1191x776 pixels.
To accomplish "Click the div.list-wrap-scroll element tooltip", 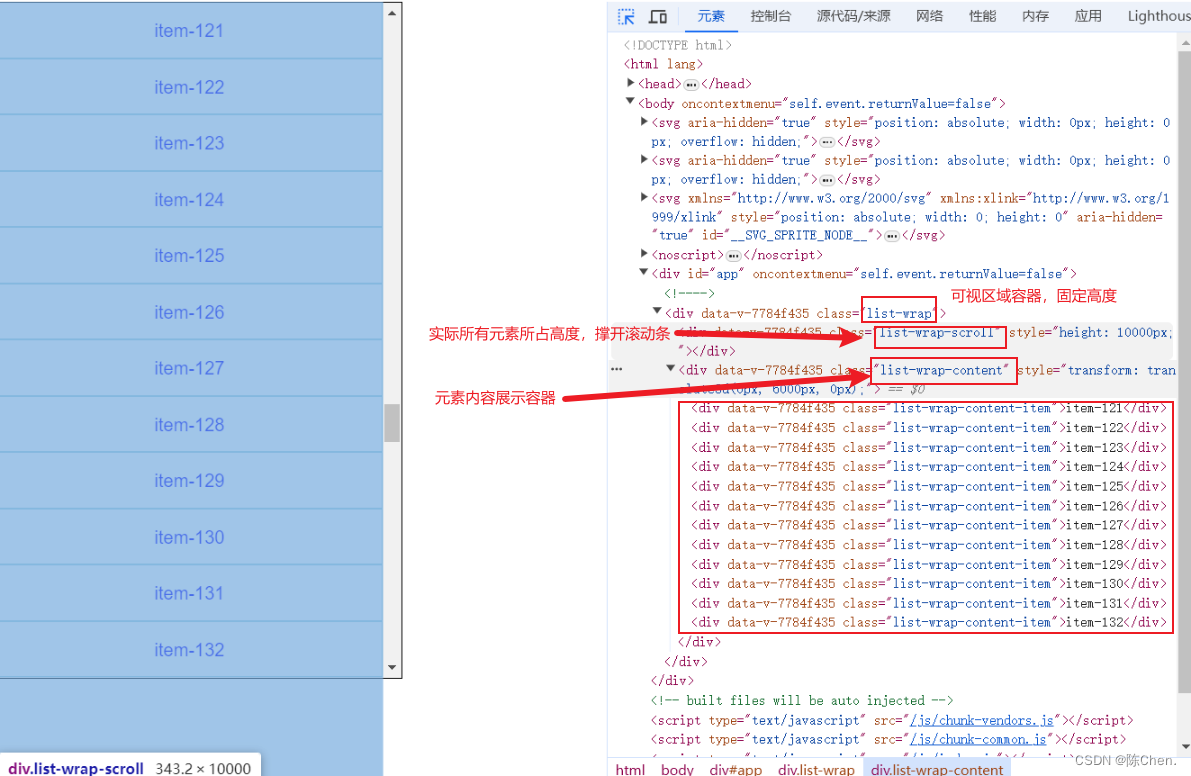I will pyautogui.click(x=130, y=767).
